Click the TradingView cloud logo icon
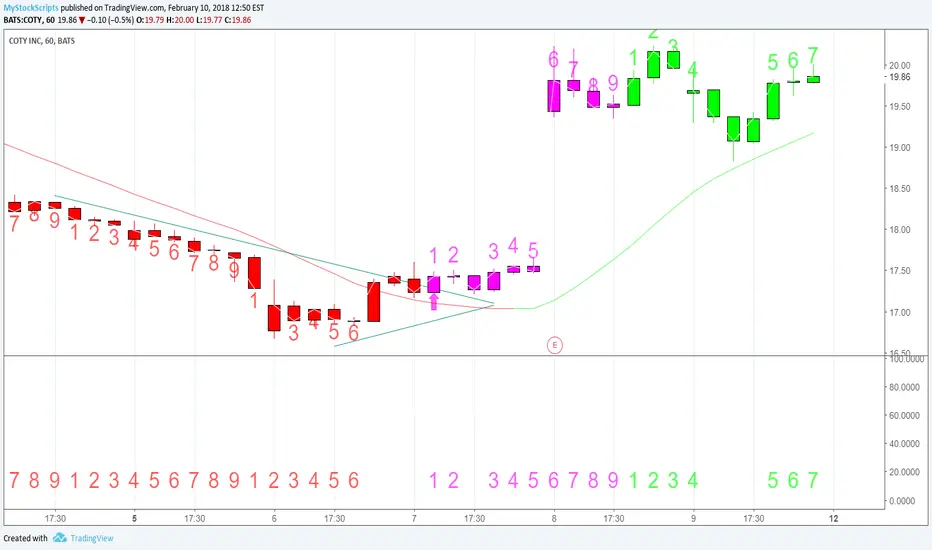Screen dimensions: 932x550 click(59, 538)
